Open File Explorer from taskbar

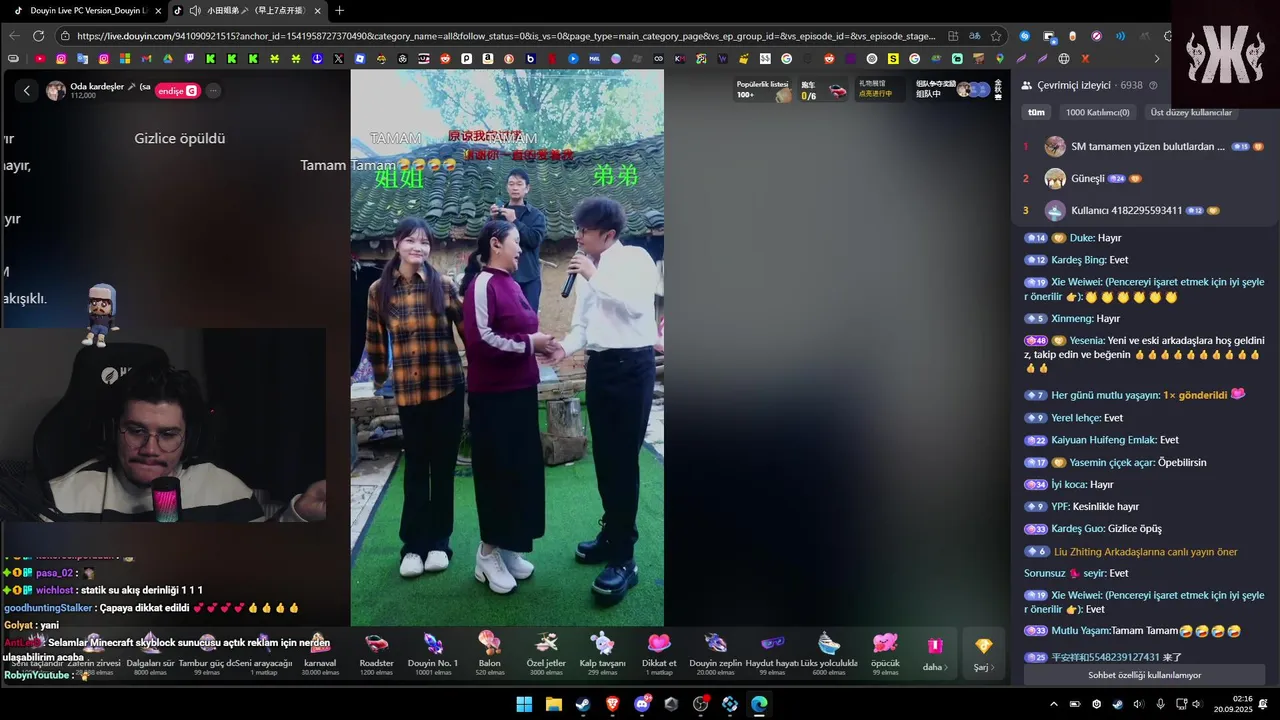coord(554,704)
